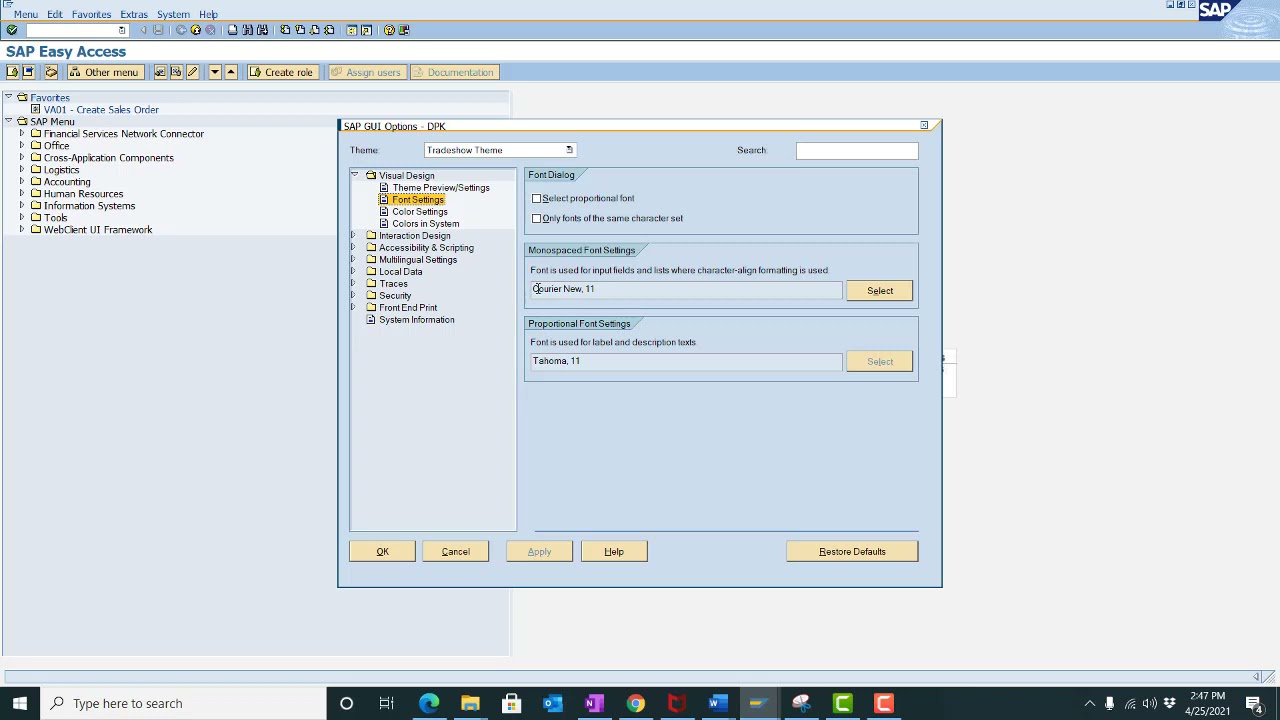Click the yellow Exit up-arrow icon
Viewport: 1280px width, 720px height.
point(196,30)
